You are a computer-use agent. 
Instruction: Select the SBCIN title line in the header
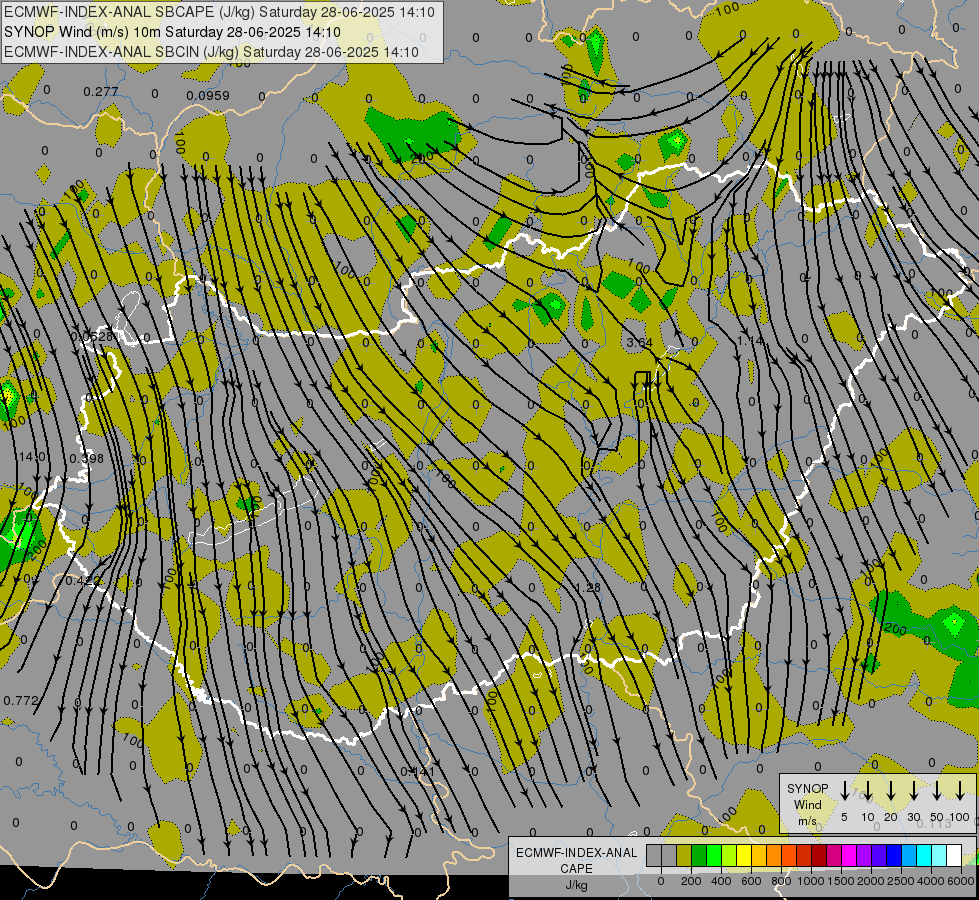tap(211, 52)
